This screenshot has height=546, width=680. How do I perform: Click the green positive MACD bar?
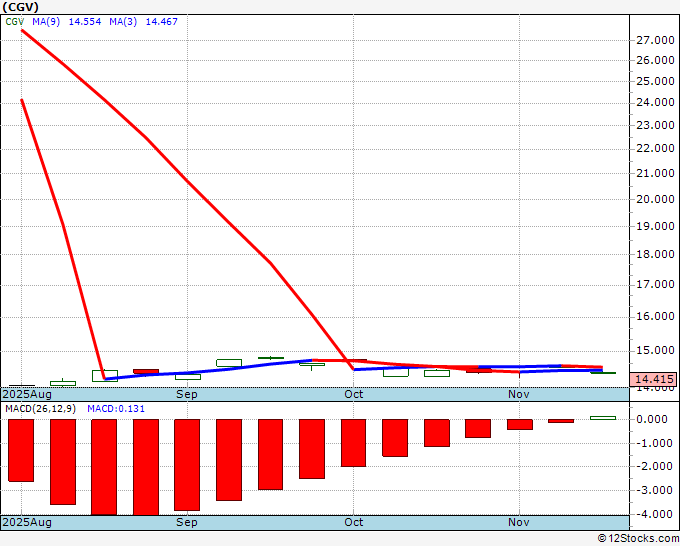(x=603, y=418)
